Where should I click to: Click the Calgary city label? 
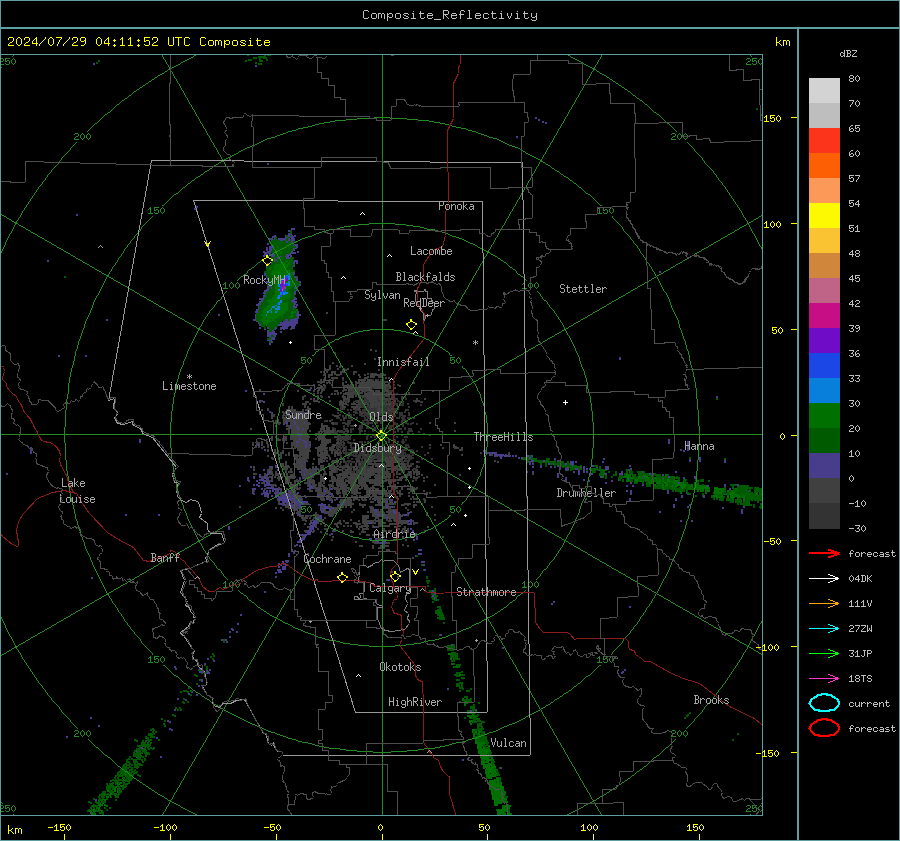390,588
